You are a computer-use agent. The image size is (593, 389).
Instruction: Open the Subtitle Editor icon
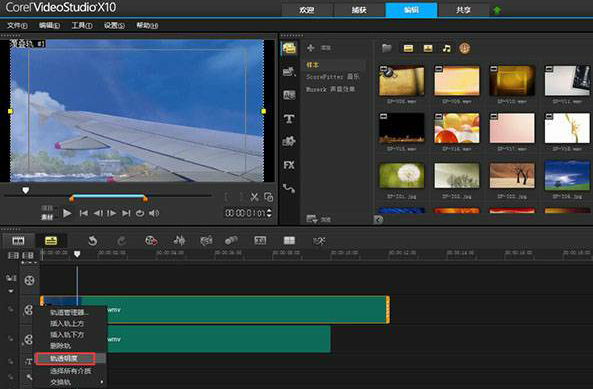[260, 240]
